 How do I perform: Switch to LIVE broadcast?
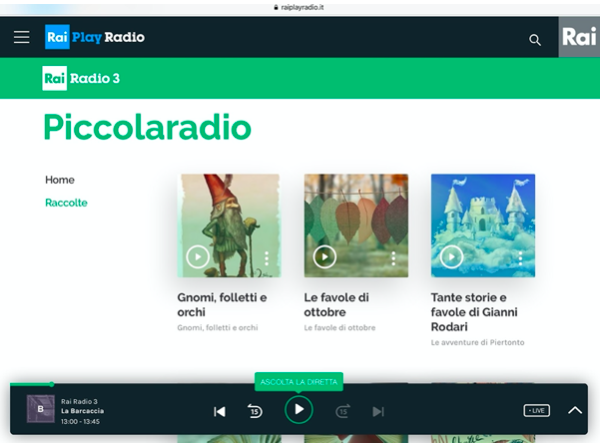coord(536,410)
